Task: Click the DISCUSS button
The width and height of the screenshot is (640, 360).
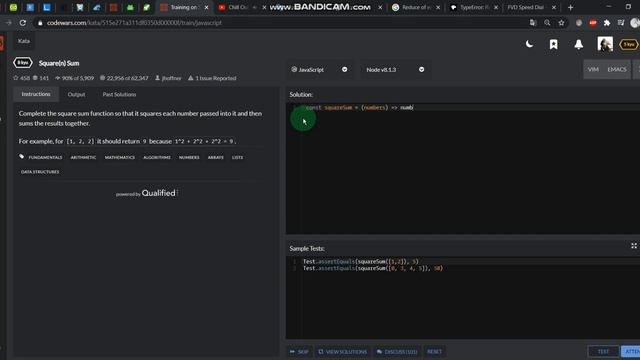Action: [397, 351]
